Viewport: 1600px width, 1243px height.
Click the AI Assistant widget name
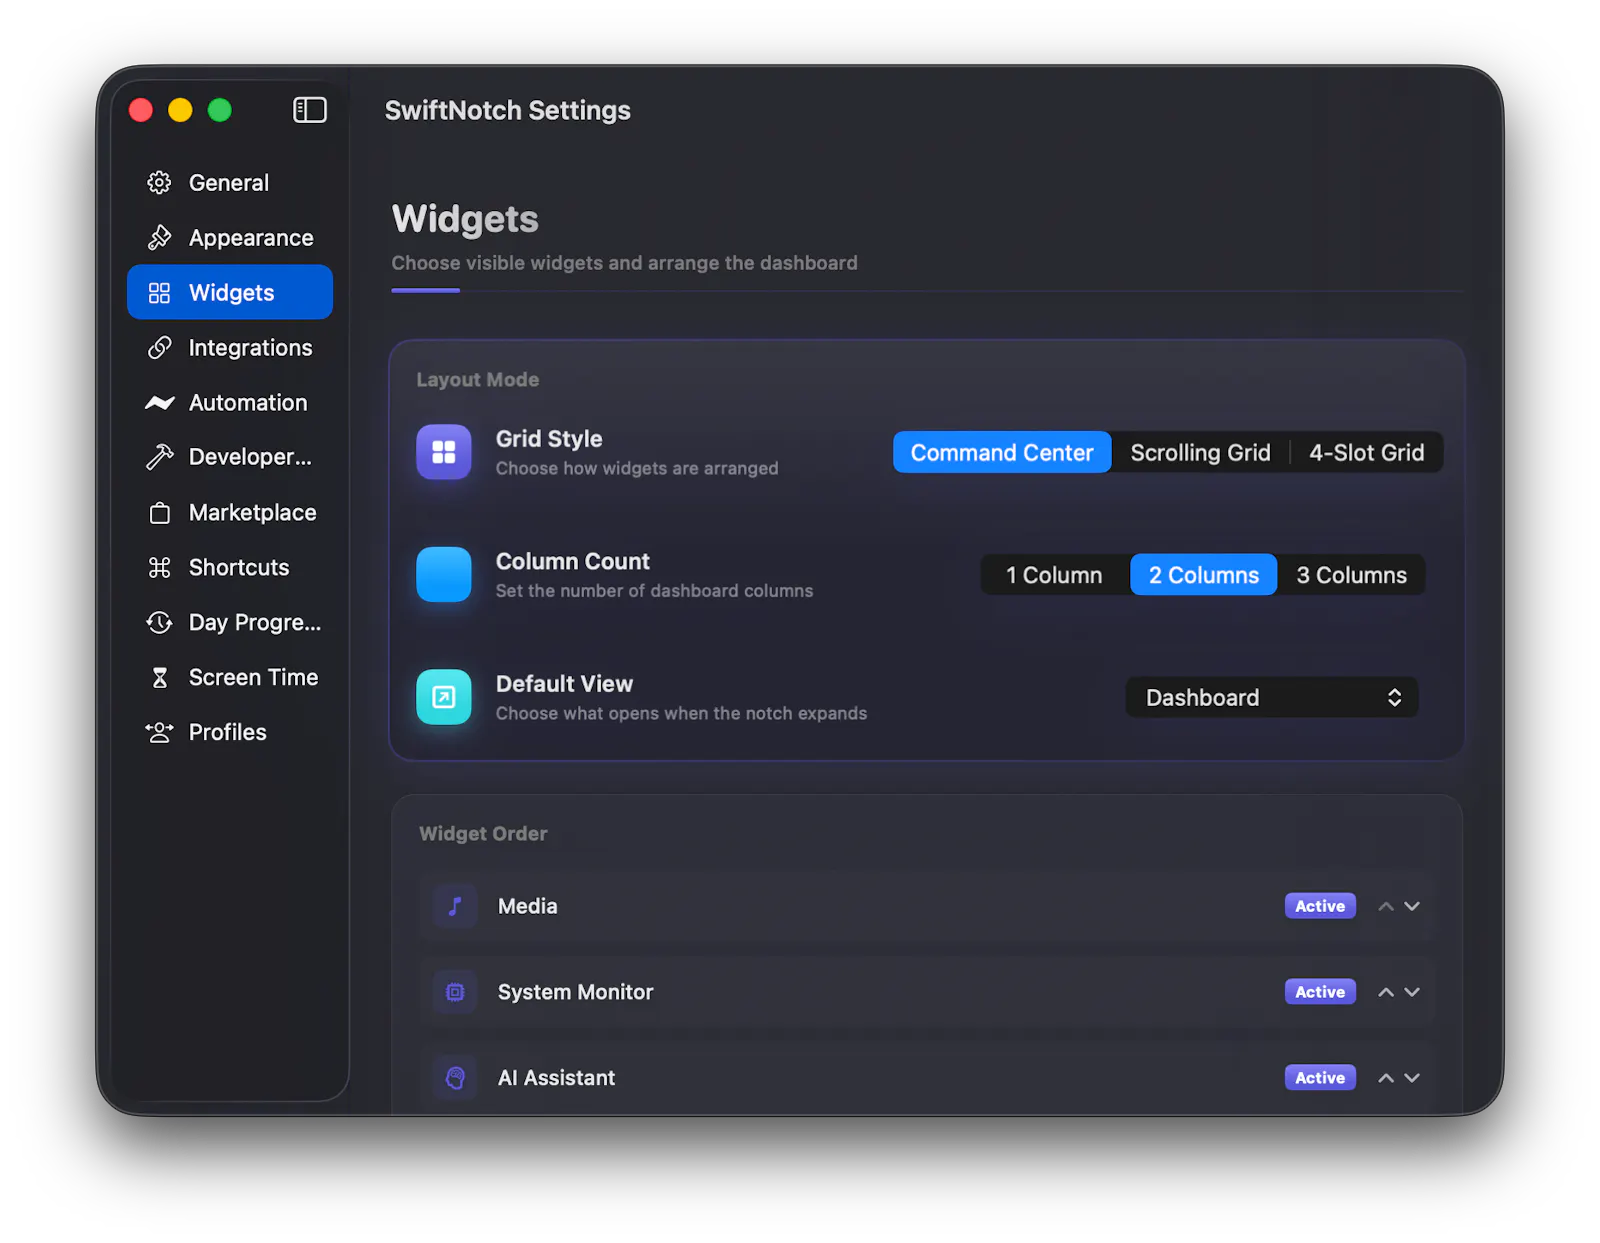556,1078
